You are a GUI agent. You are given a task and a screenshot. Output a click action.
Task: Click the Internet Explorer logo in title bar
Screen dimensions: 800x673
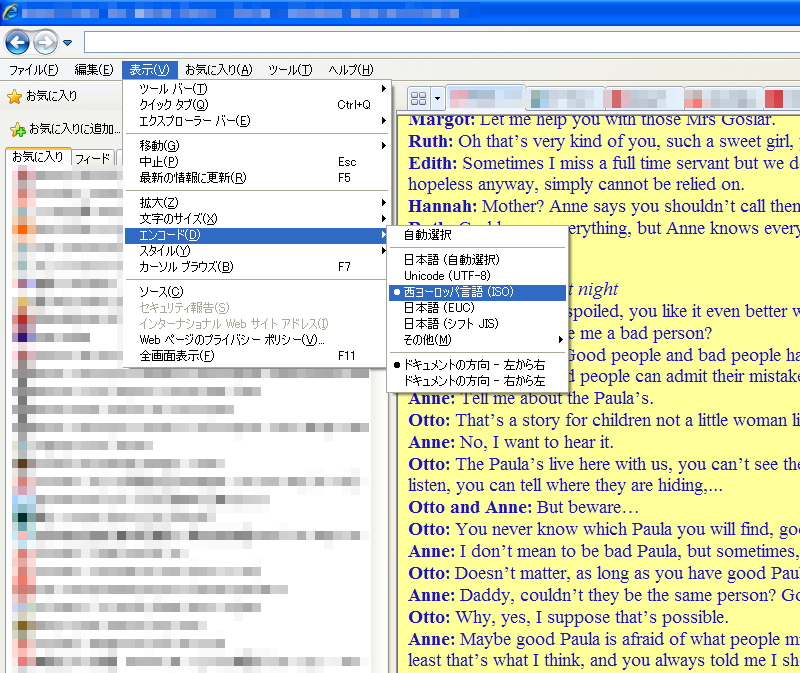tap(10, 14)
